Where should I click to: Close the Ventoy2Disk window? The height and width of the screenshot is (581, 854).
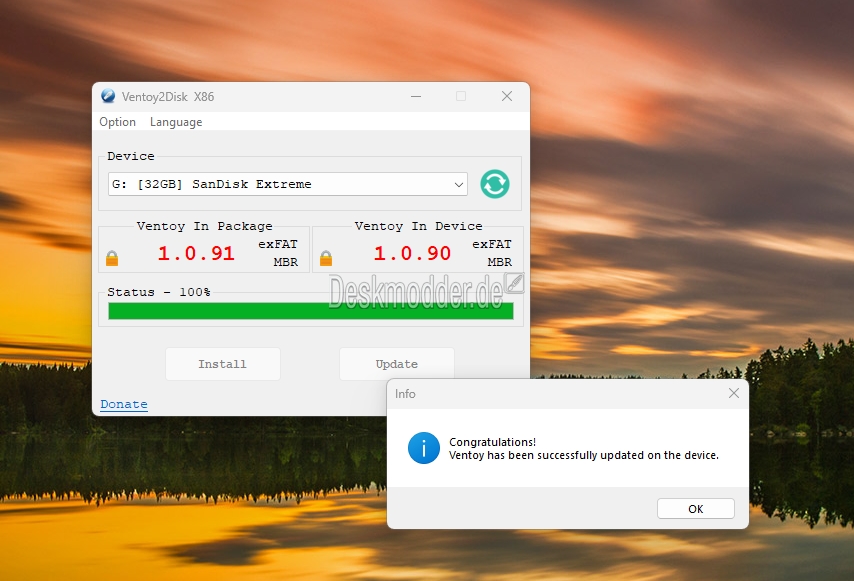point(507,96)
